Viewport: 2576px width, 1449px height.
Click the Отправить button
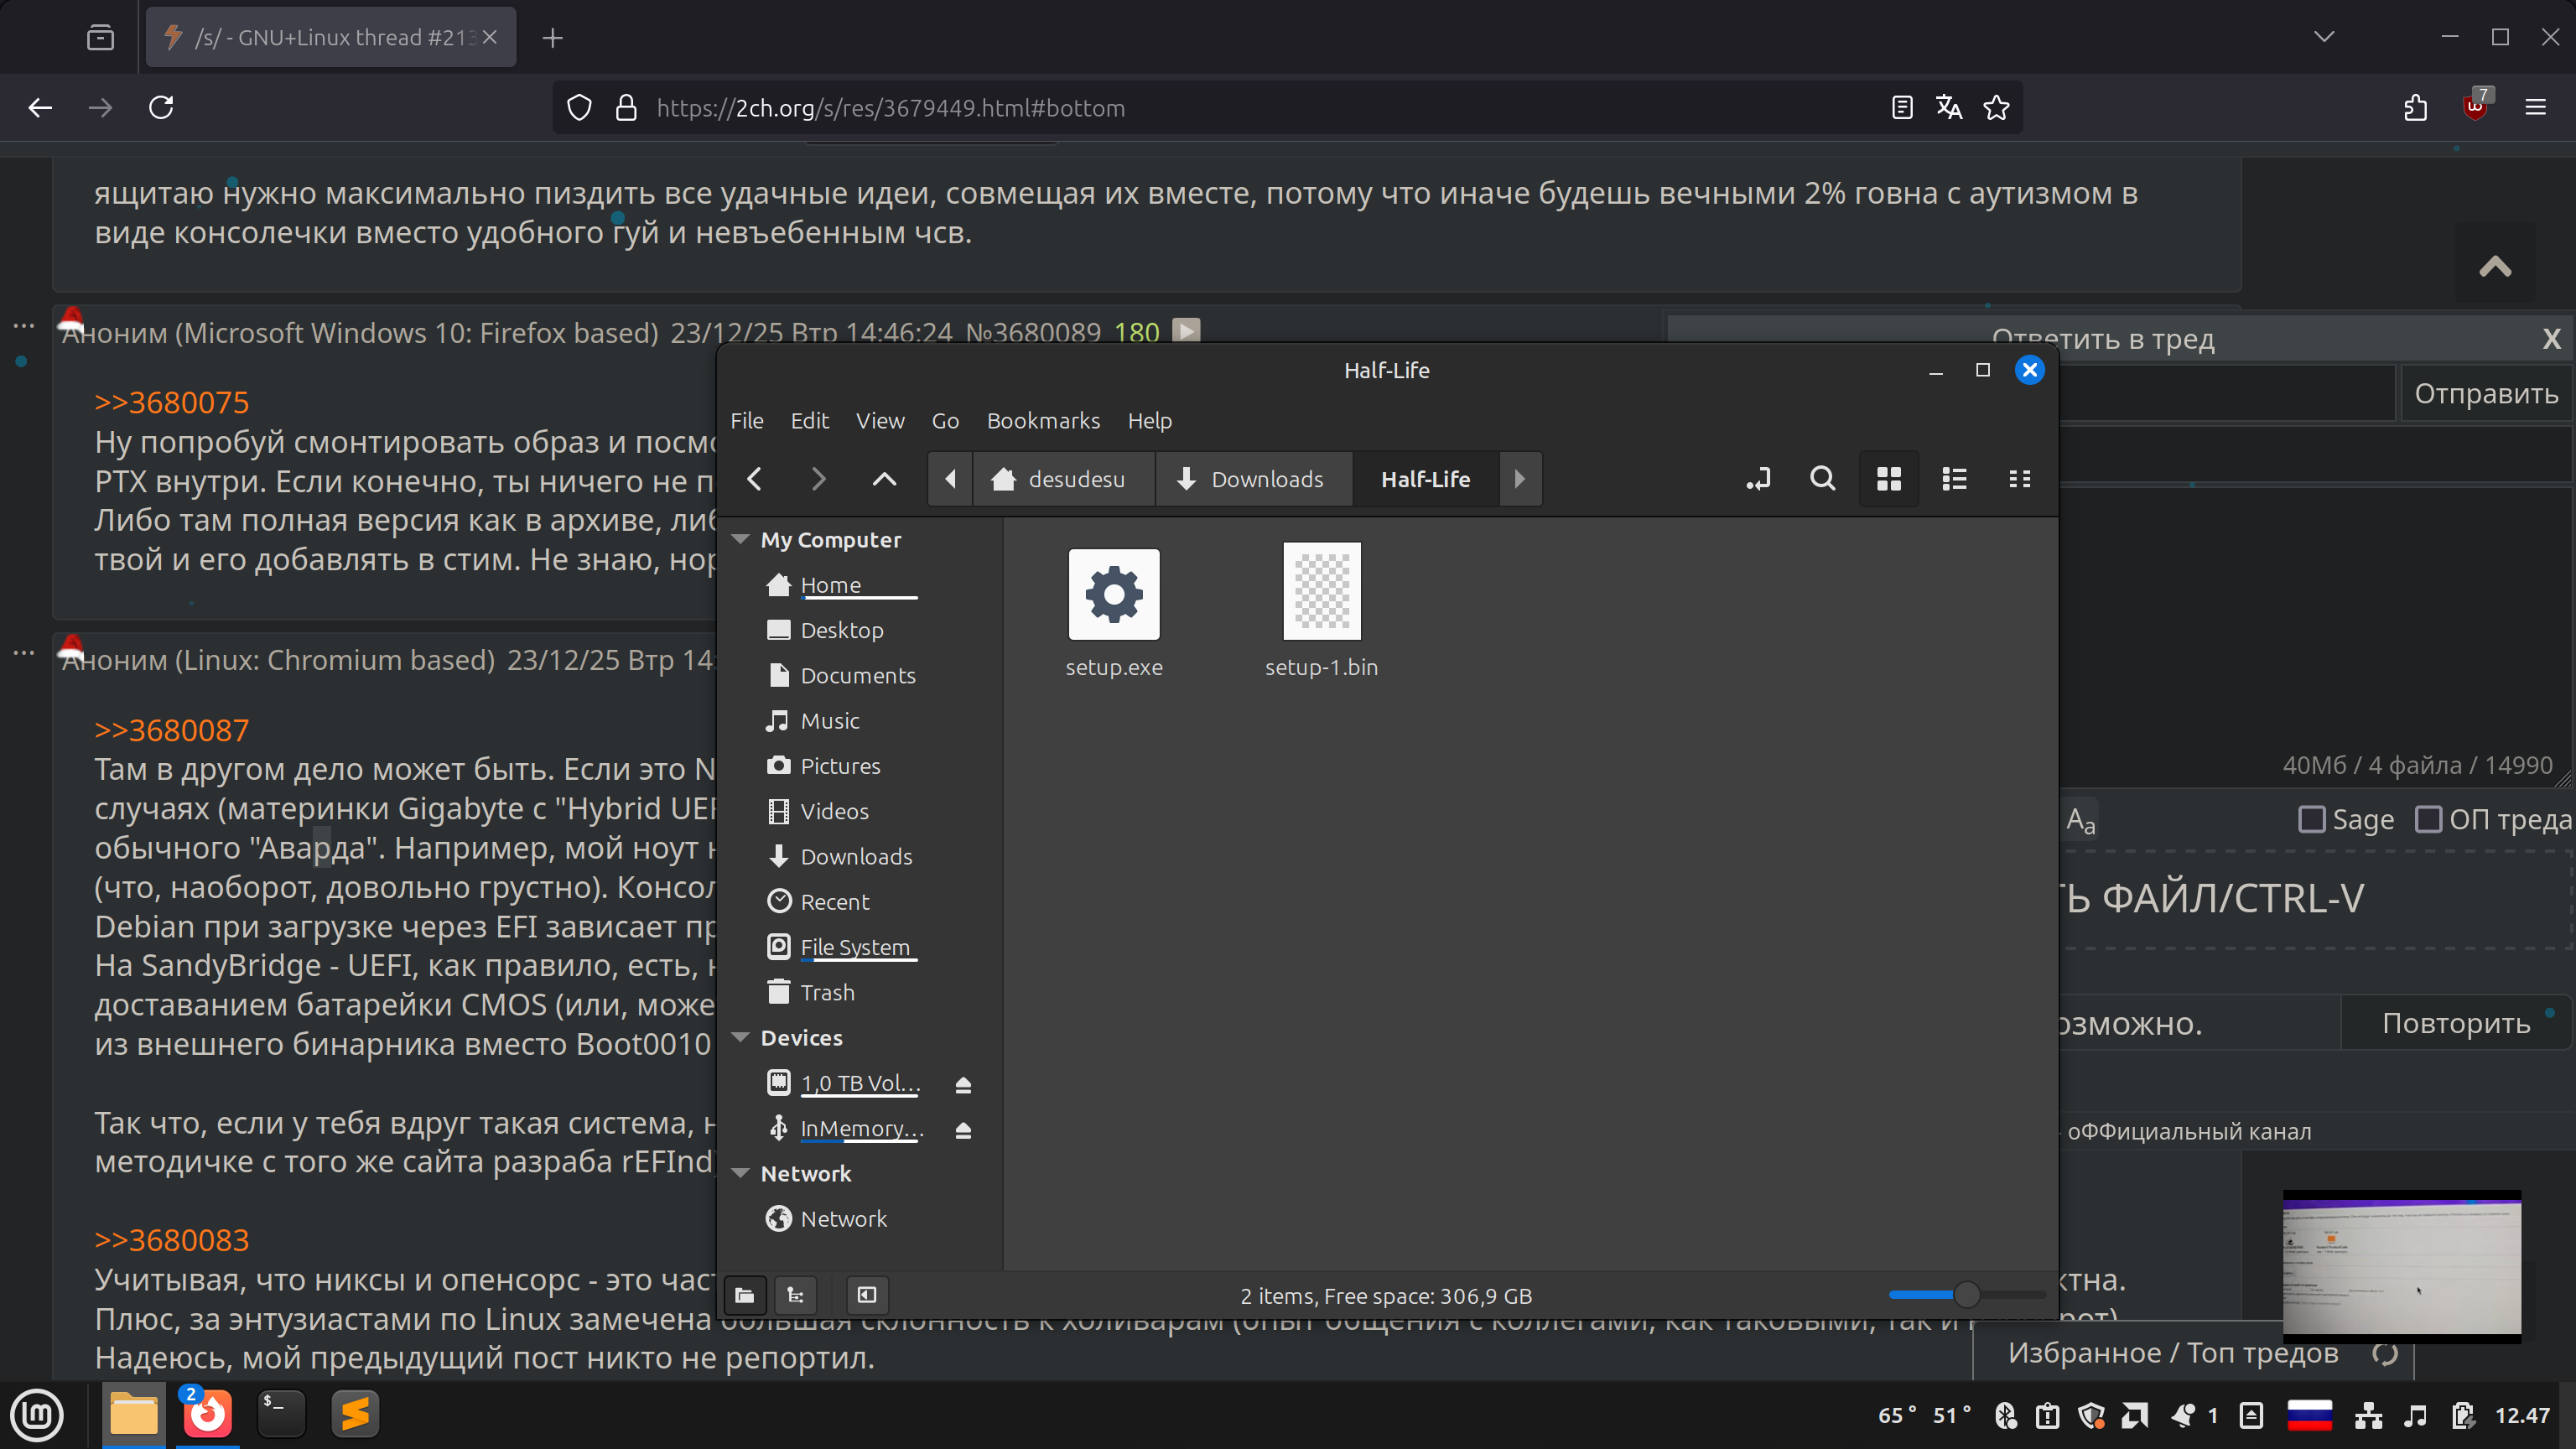tap(2485, 393)
